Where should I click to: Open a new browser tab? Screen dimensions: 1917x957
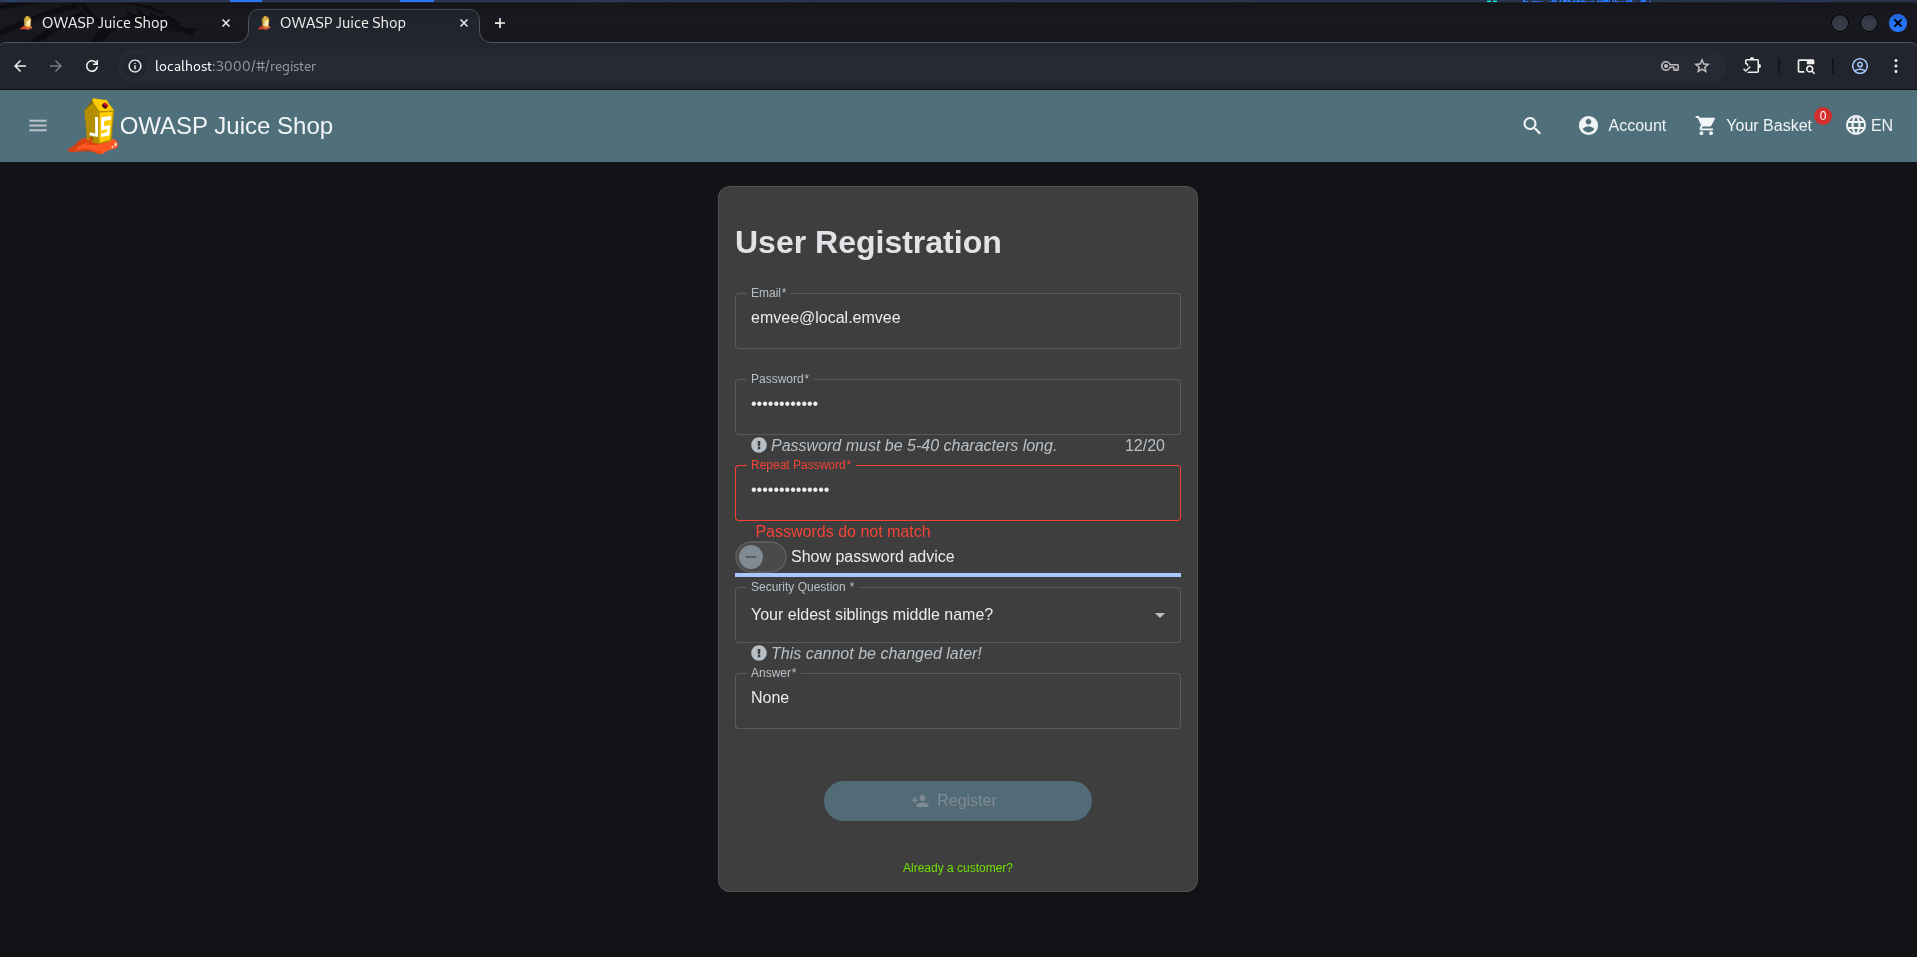pos(500,23)
